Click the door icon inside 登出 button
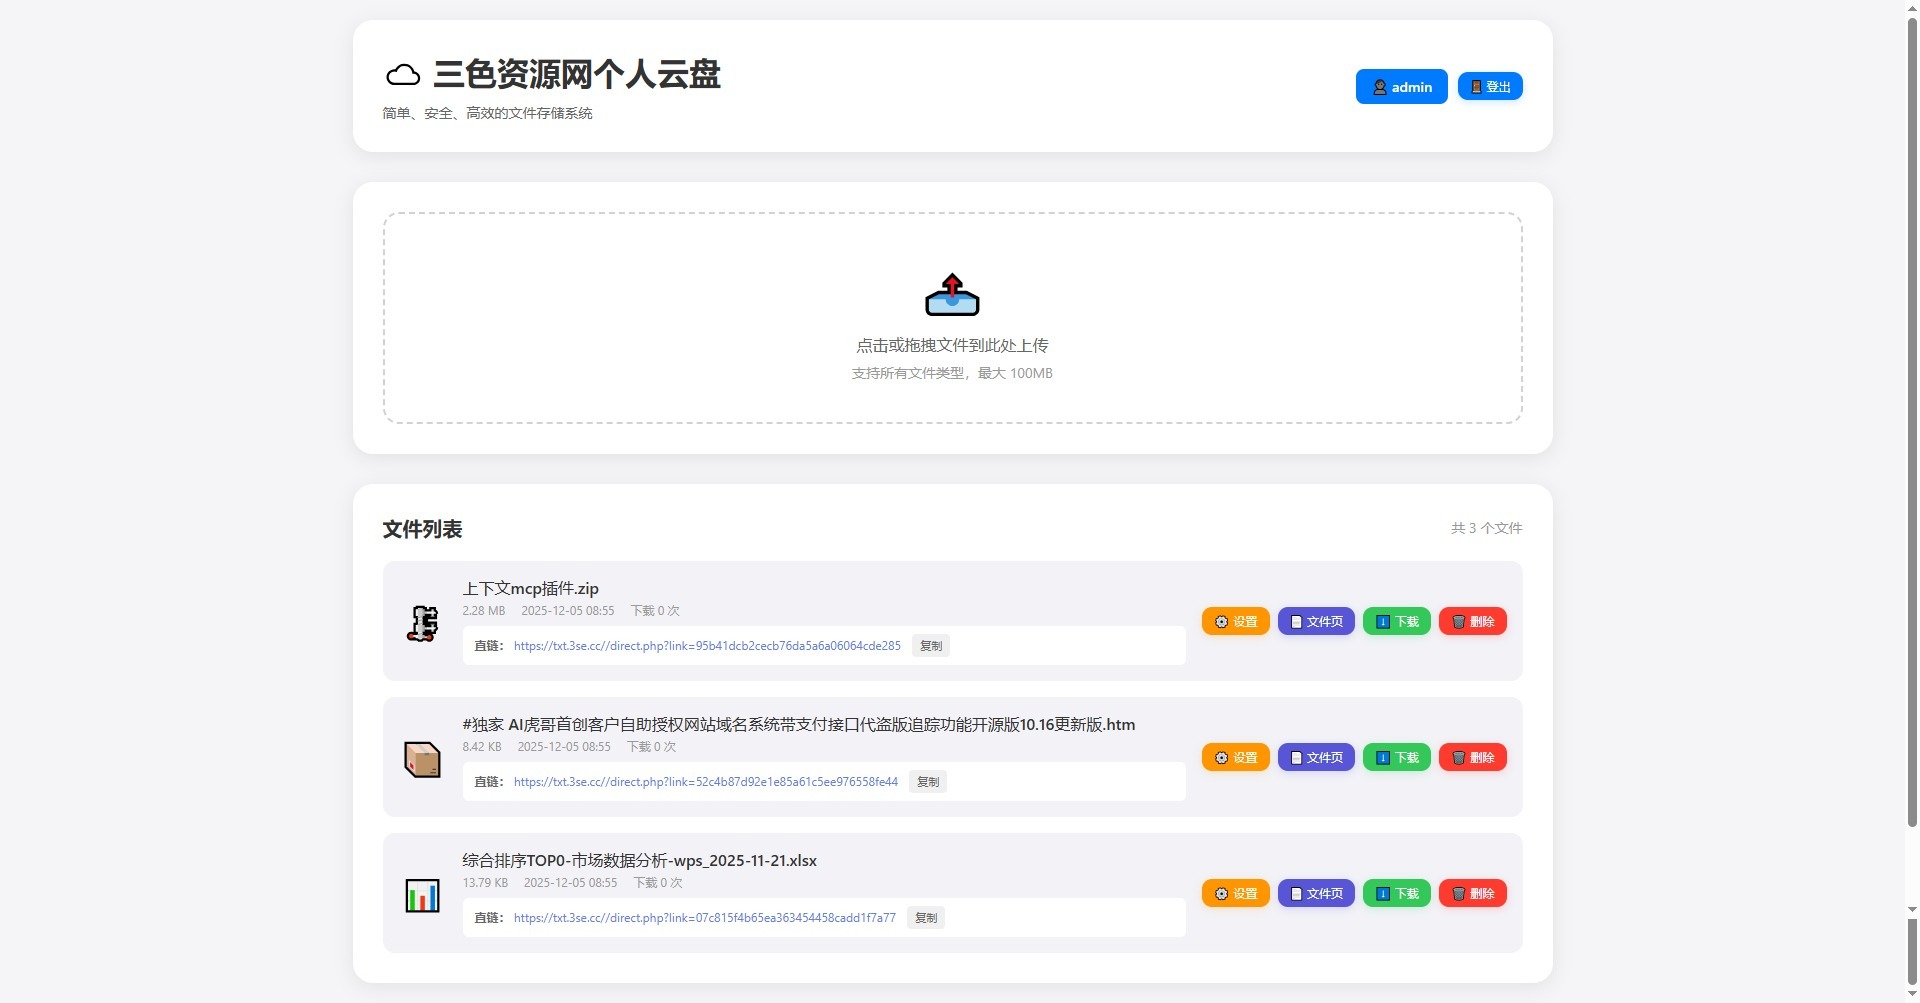Viewport: 1920px width, 1003px height. pos(1474,86)
